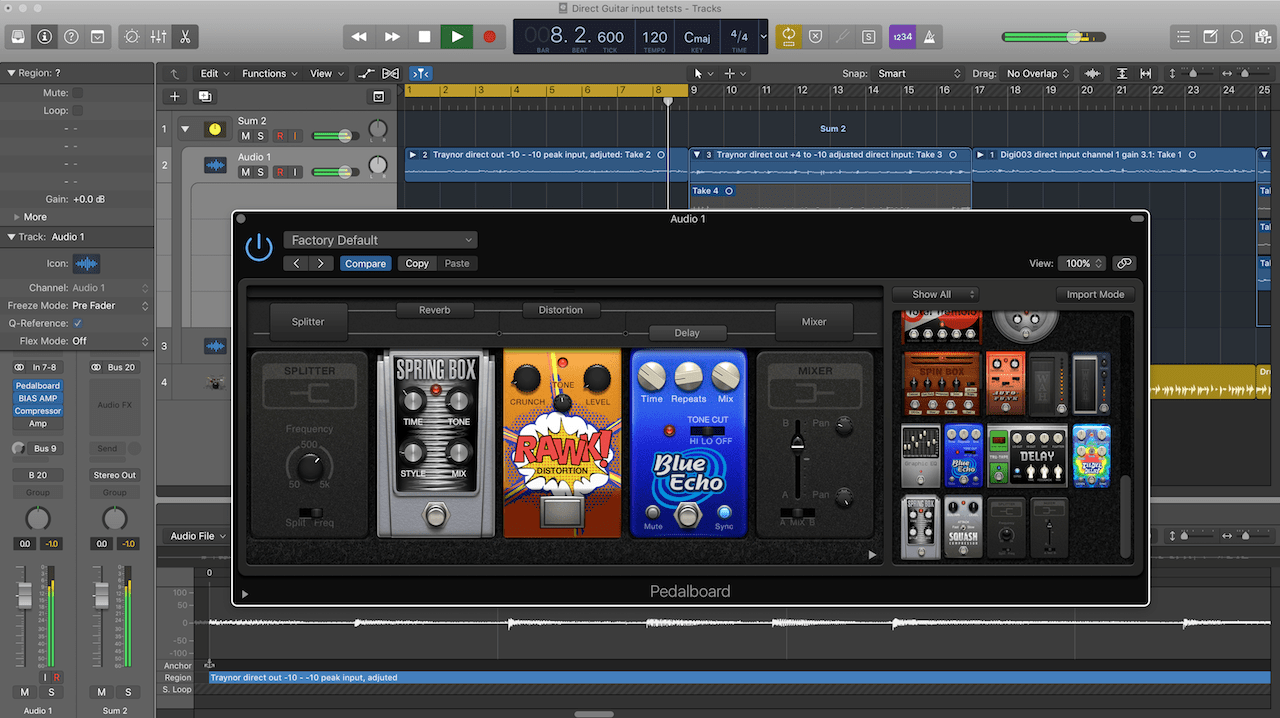Screen dimensions: 1280x718
Task: Open the Pedalboard insert slot in channel strip
Action: 38,385
